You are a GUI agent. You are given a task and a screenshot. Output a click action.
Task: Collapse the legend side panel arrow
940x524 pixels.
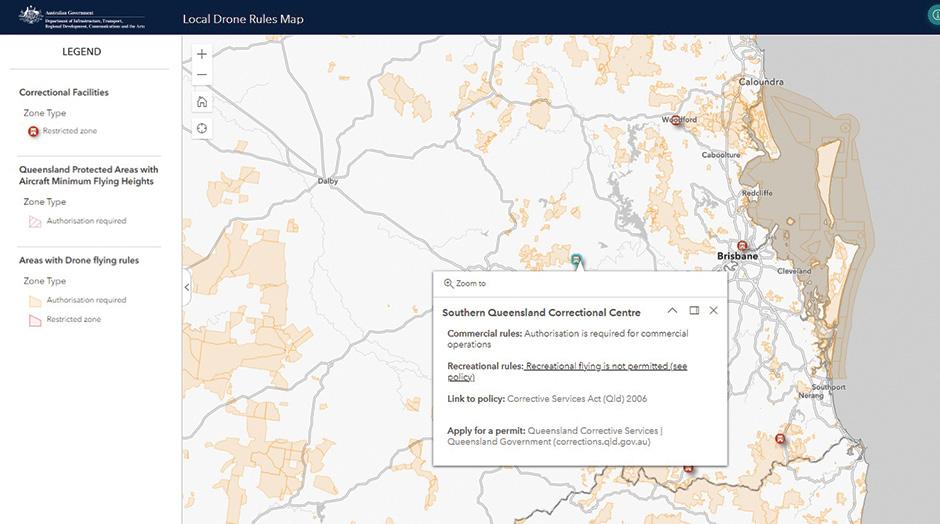click(x=186, y=288)
